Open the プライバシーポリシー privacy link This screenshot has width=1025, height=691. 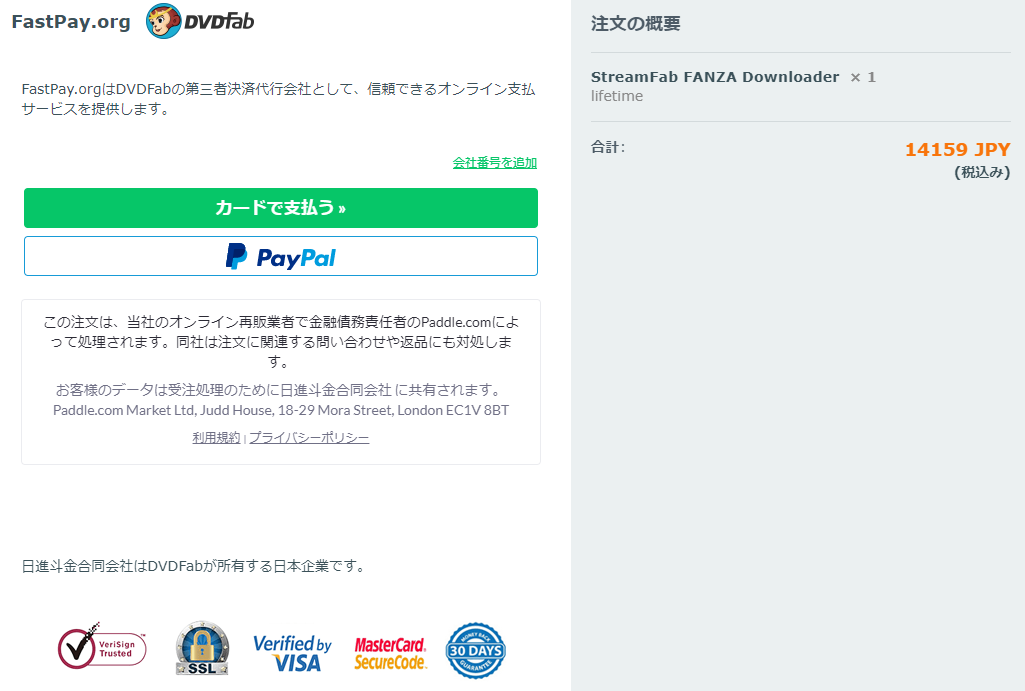click(x=309, y=437)
